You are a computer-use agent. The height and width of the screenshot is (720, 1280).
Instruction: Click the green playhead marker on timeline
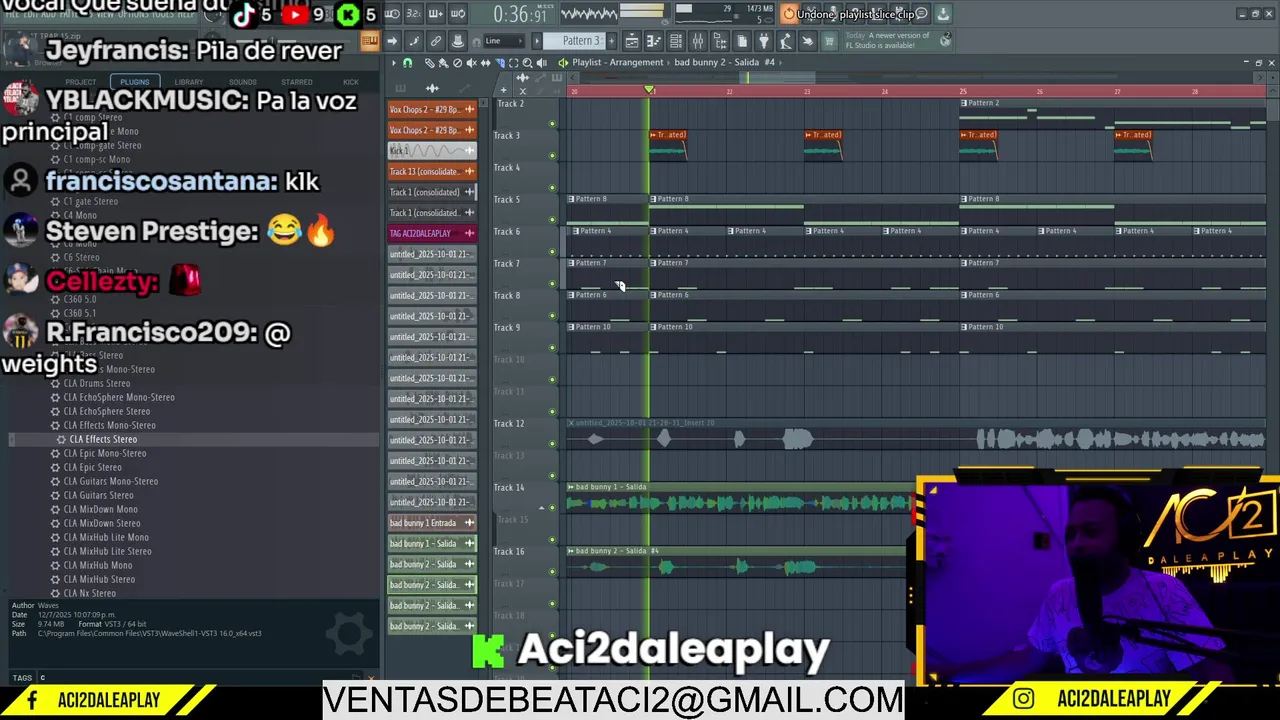tap(649, 91)
